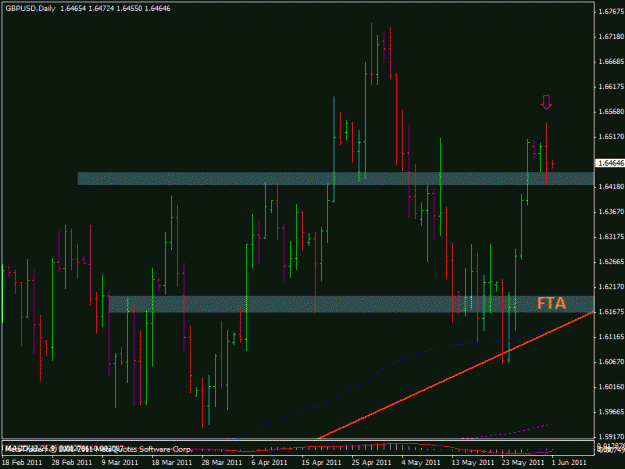Click price level 1.63670 on the axis

pyautogui.click(x=611, y=212)
